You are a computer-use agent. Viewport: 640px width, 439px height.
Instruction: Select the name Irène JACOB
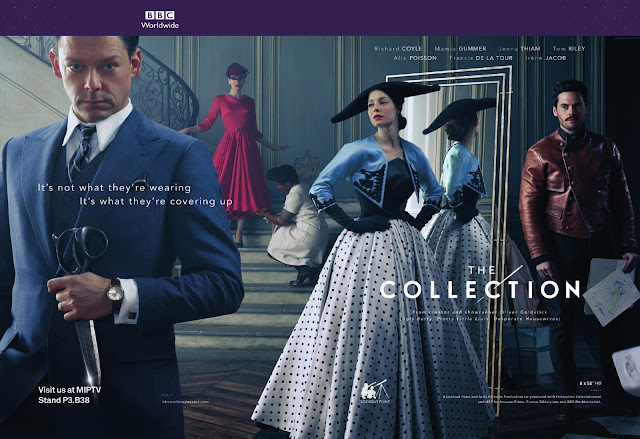coord(546,58)
